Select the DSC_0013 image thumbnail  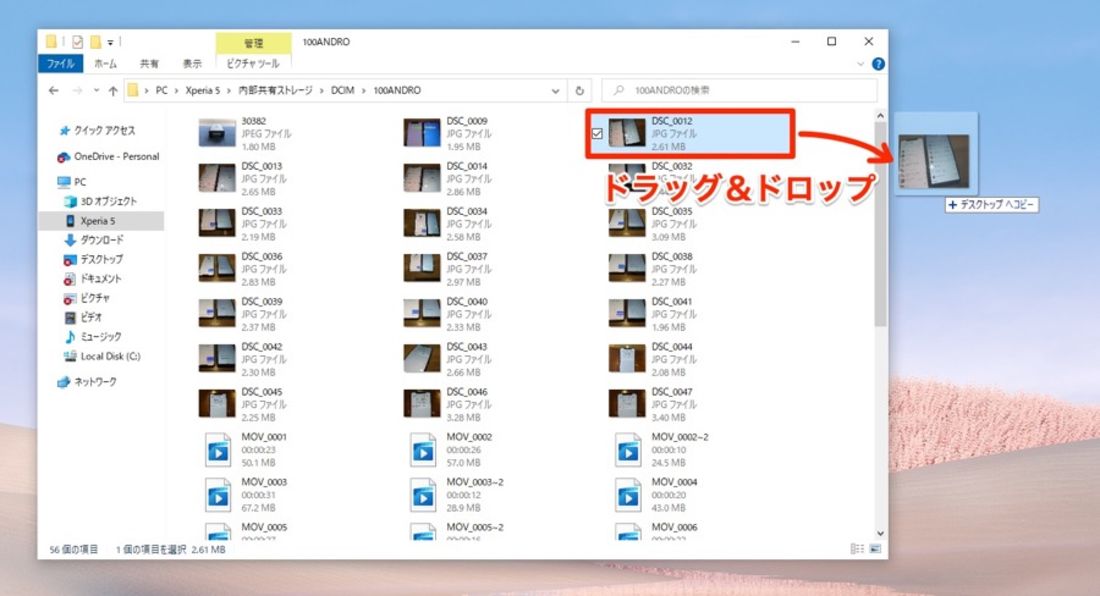coord(217,178)
